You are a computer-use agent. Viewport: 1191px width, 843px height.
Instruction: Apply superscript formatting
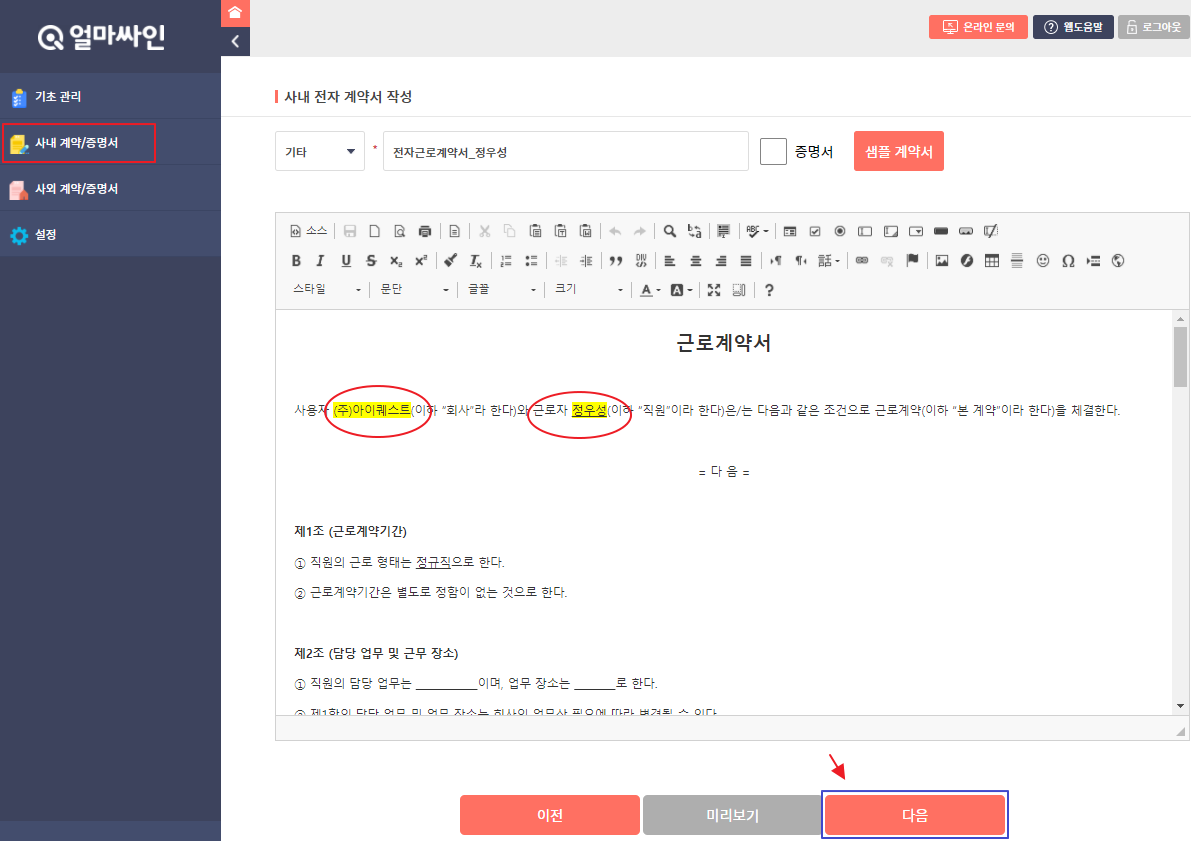pos(421,260)
